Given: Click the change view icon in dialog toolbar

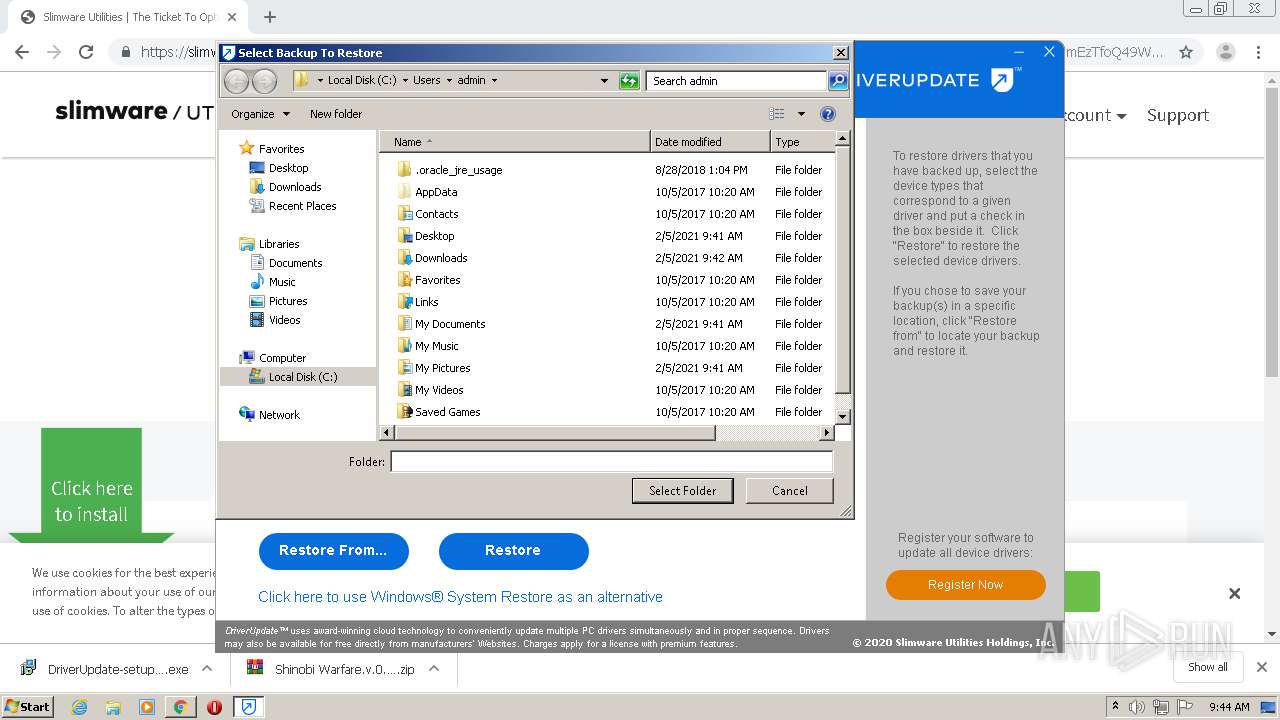Looking at the screenshot, I should pos(777,114).
